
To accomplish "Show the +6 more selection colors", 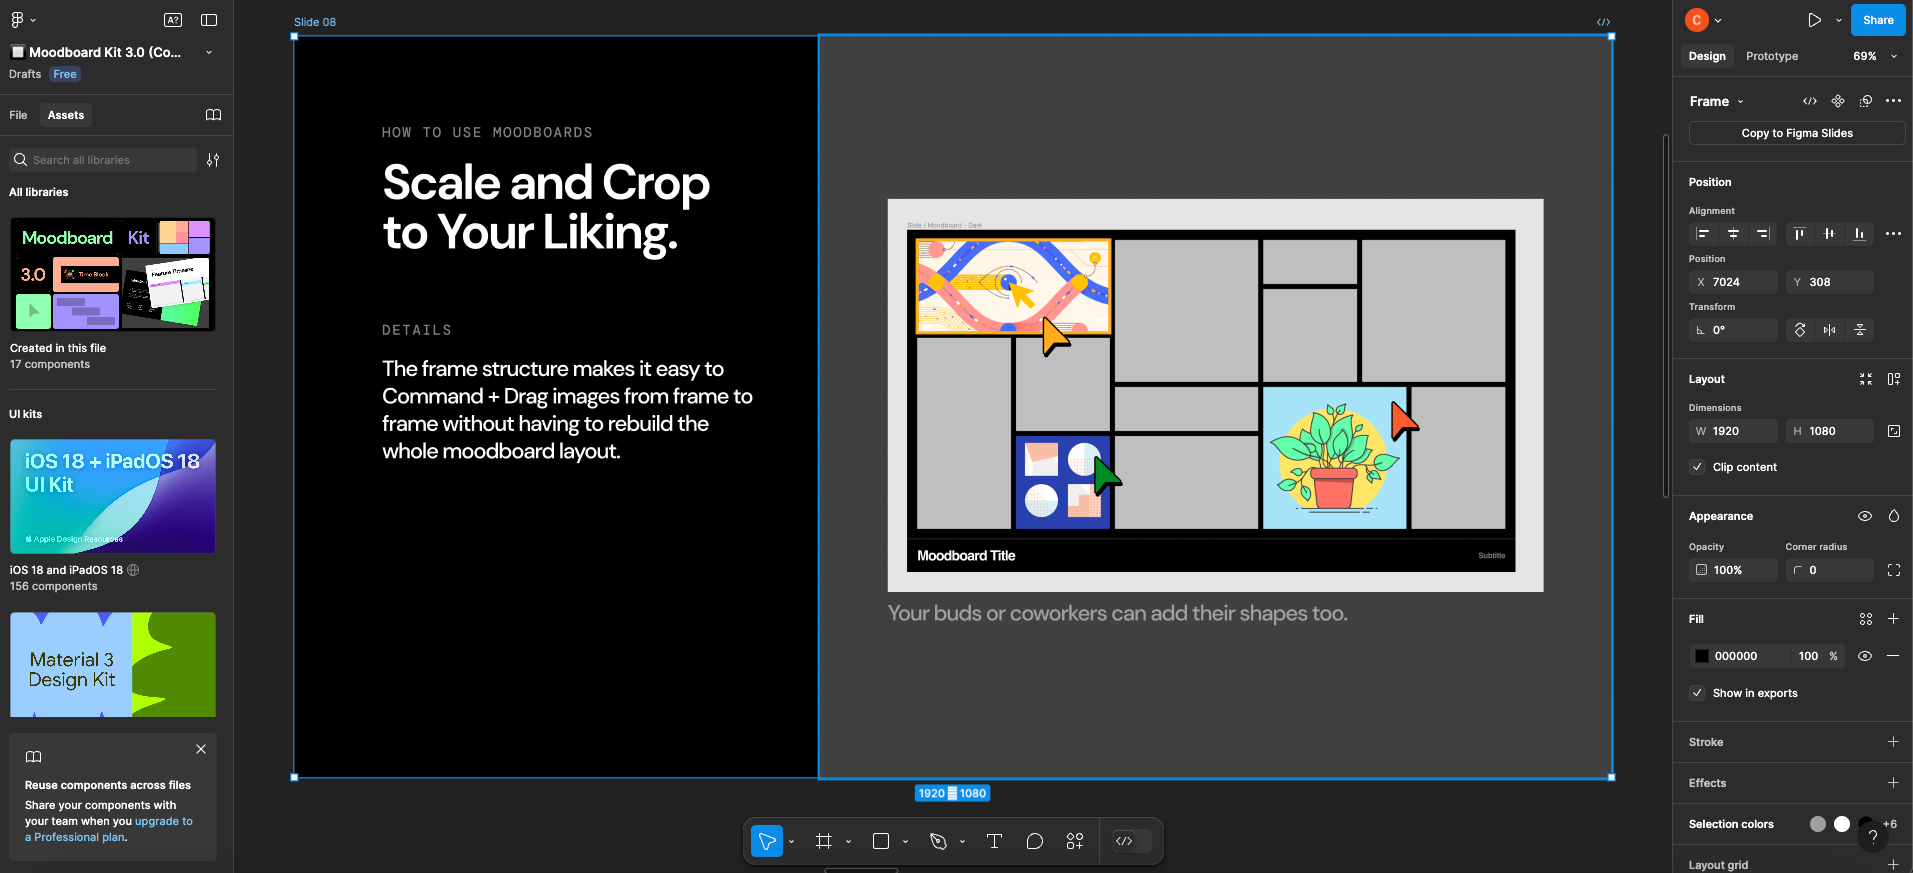I will 1890,824.
